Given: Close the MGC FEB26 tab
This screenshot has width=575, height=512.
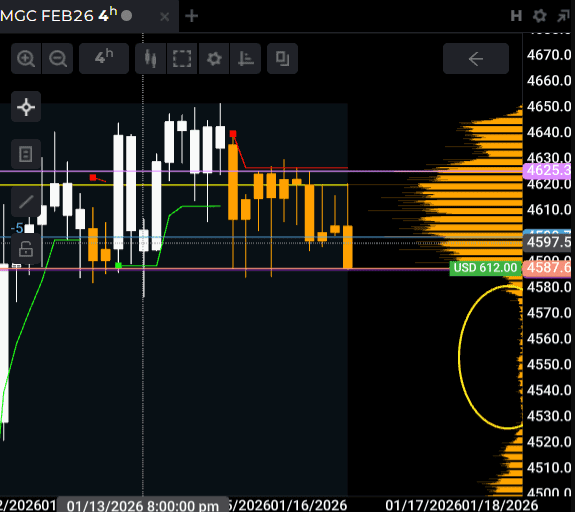Looking at the screenshot, I should 165,17.
